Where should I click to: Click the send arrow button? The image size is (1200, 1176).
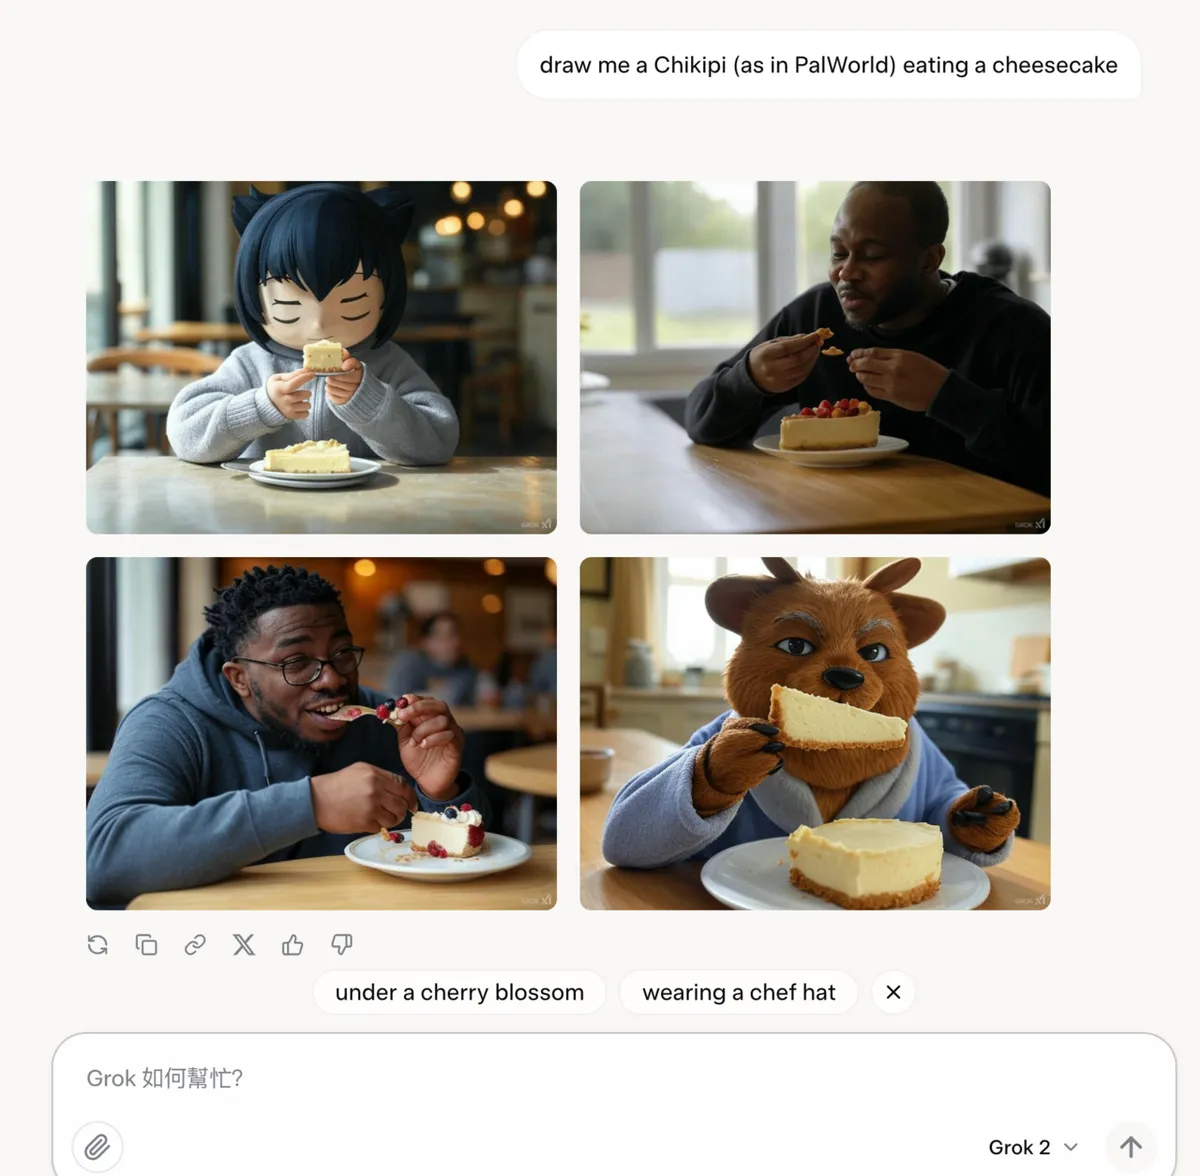point(1131,1147)
